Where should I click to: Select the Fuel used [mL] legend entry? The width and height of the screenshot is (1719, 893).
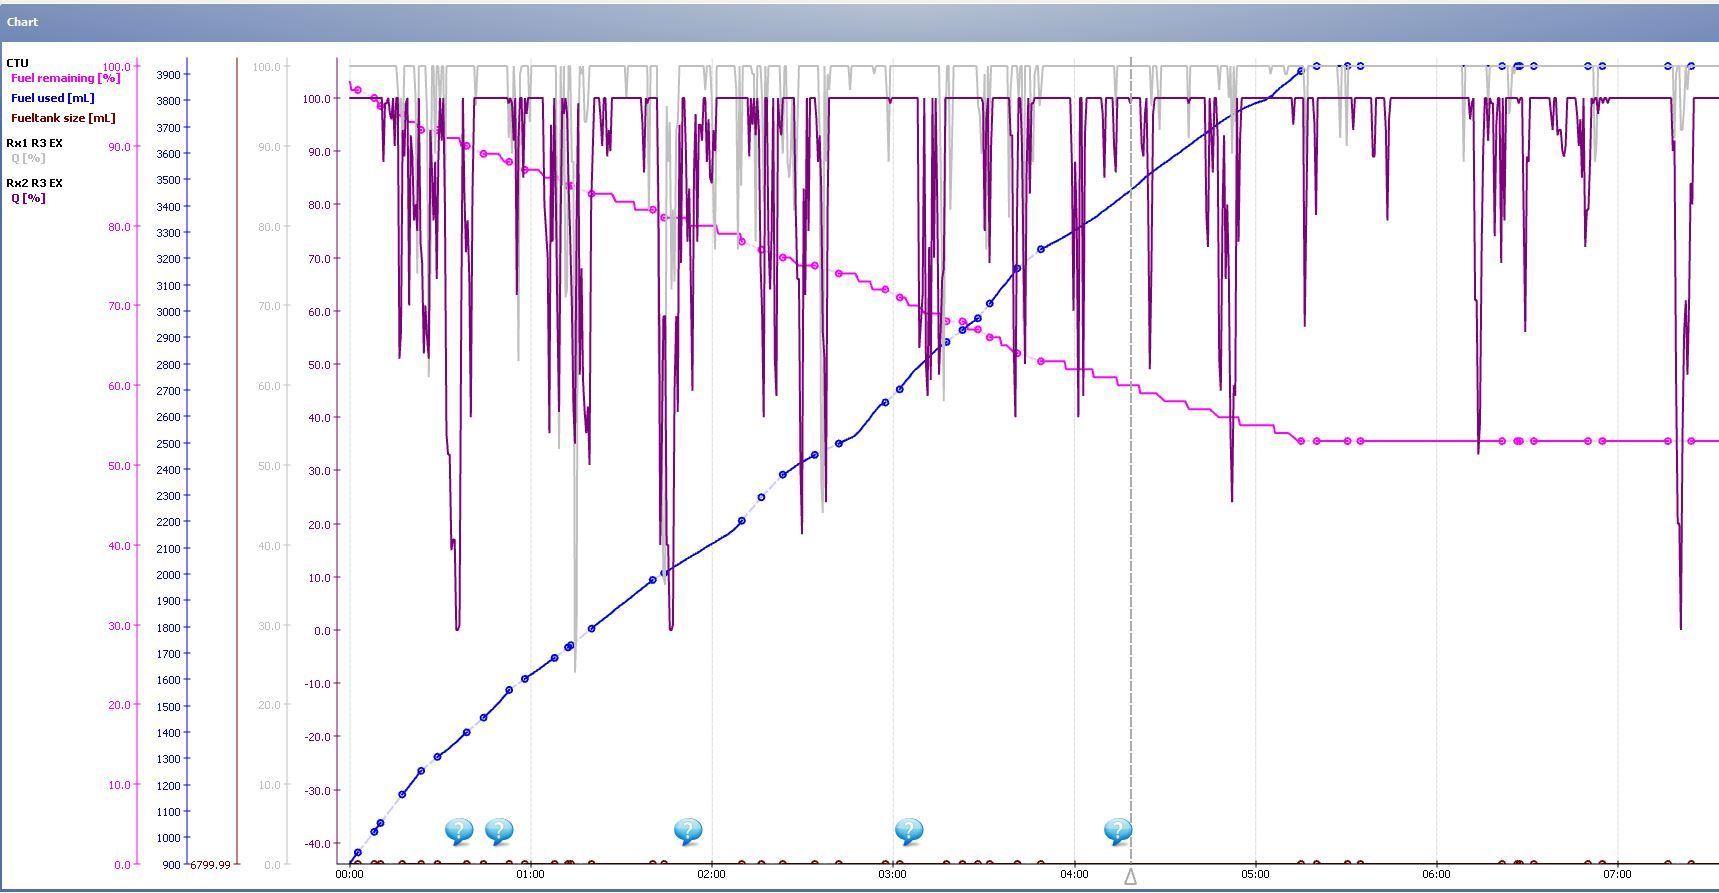click(52, 98)
